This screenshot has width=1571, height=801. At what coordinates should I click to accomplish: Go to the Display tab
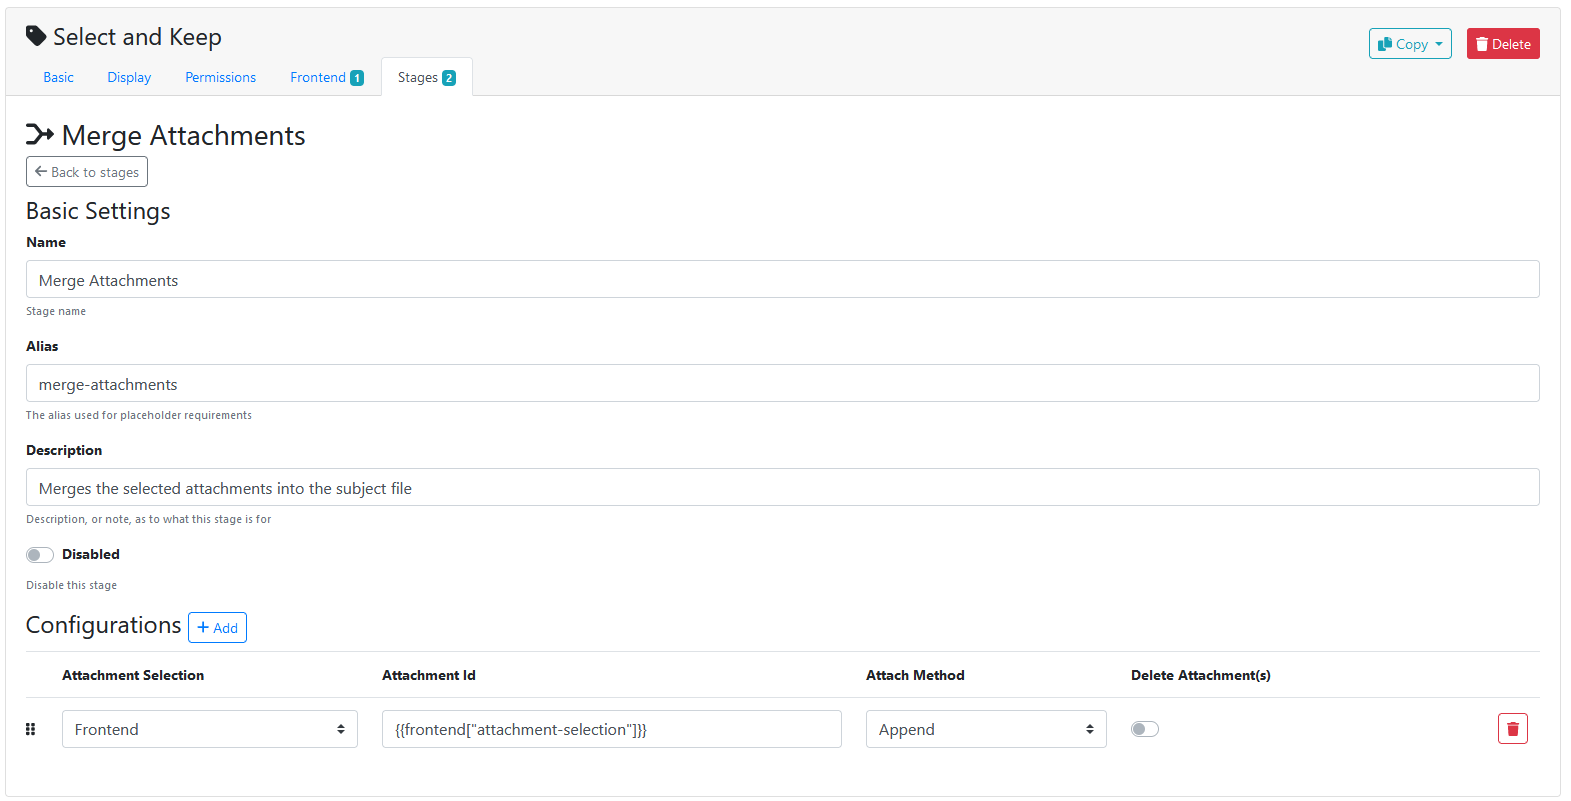[129, 78]
